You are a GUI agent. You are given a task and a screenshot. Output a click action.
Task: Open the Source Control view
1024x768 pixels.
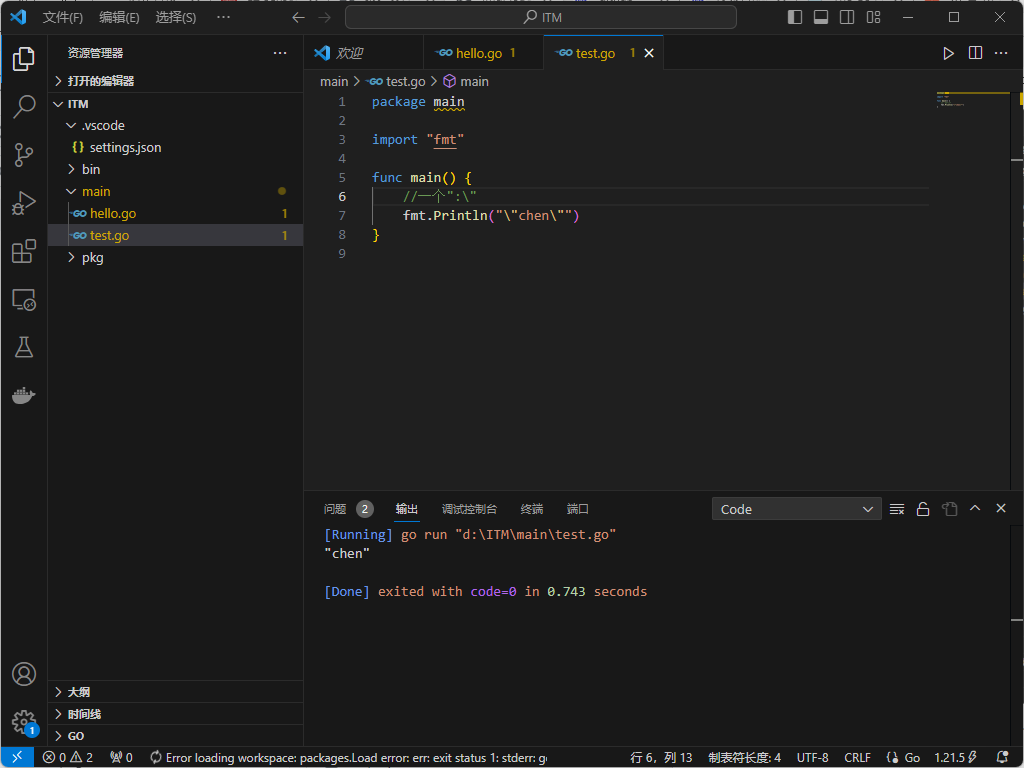(x=24, y=155)
